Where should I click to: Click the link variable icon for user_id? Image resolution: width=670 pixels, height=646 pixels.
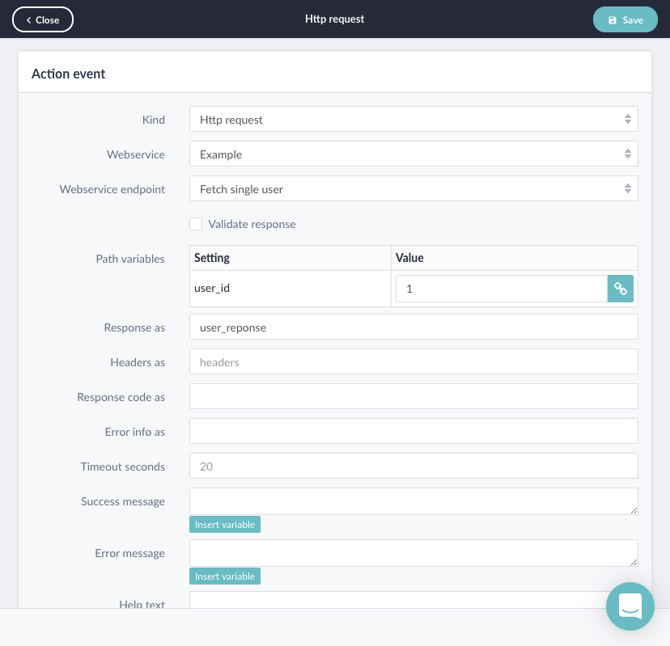621,289
